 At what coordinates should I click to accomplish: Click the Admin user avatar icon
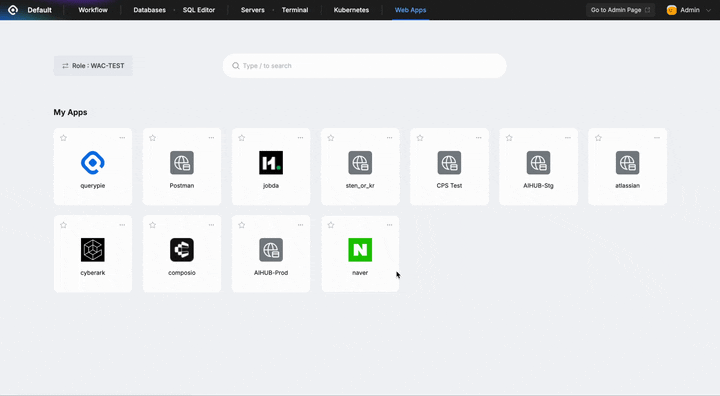[x=671, y=10]
